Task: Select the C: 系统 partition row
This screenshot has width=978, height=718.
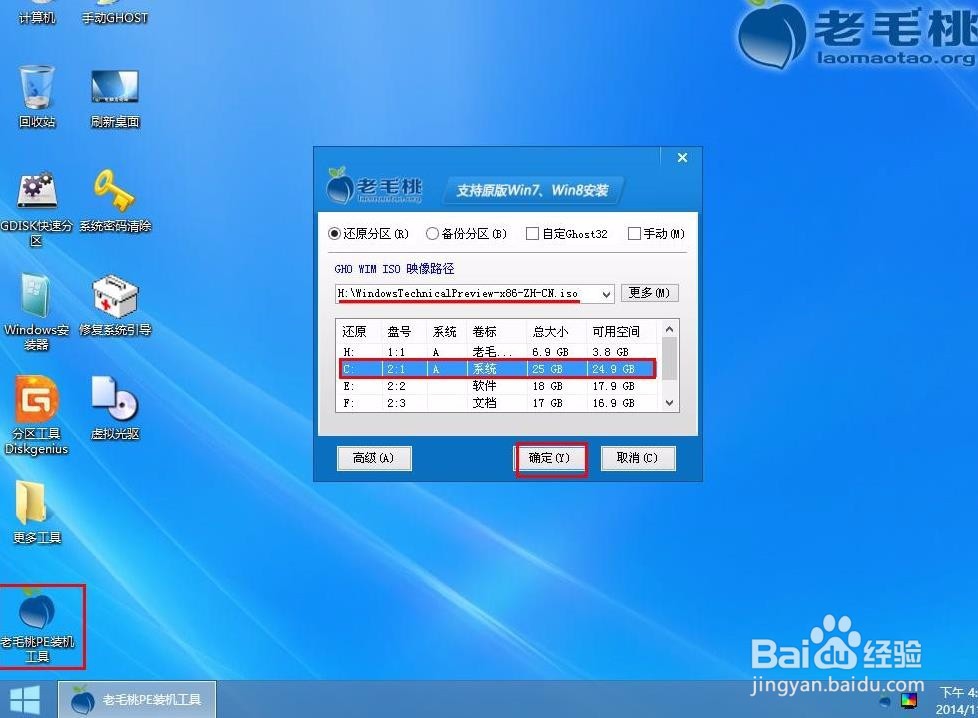Action: 498,369
